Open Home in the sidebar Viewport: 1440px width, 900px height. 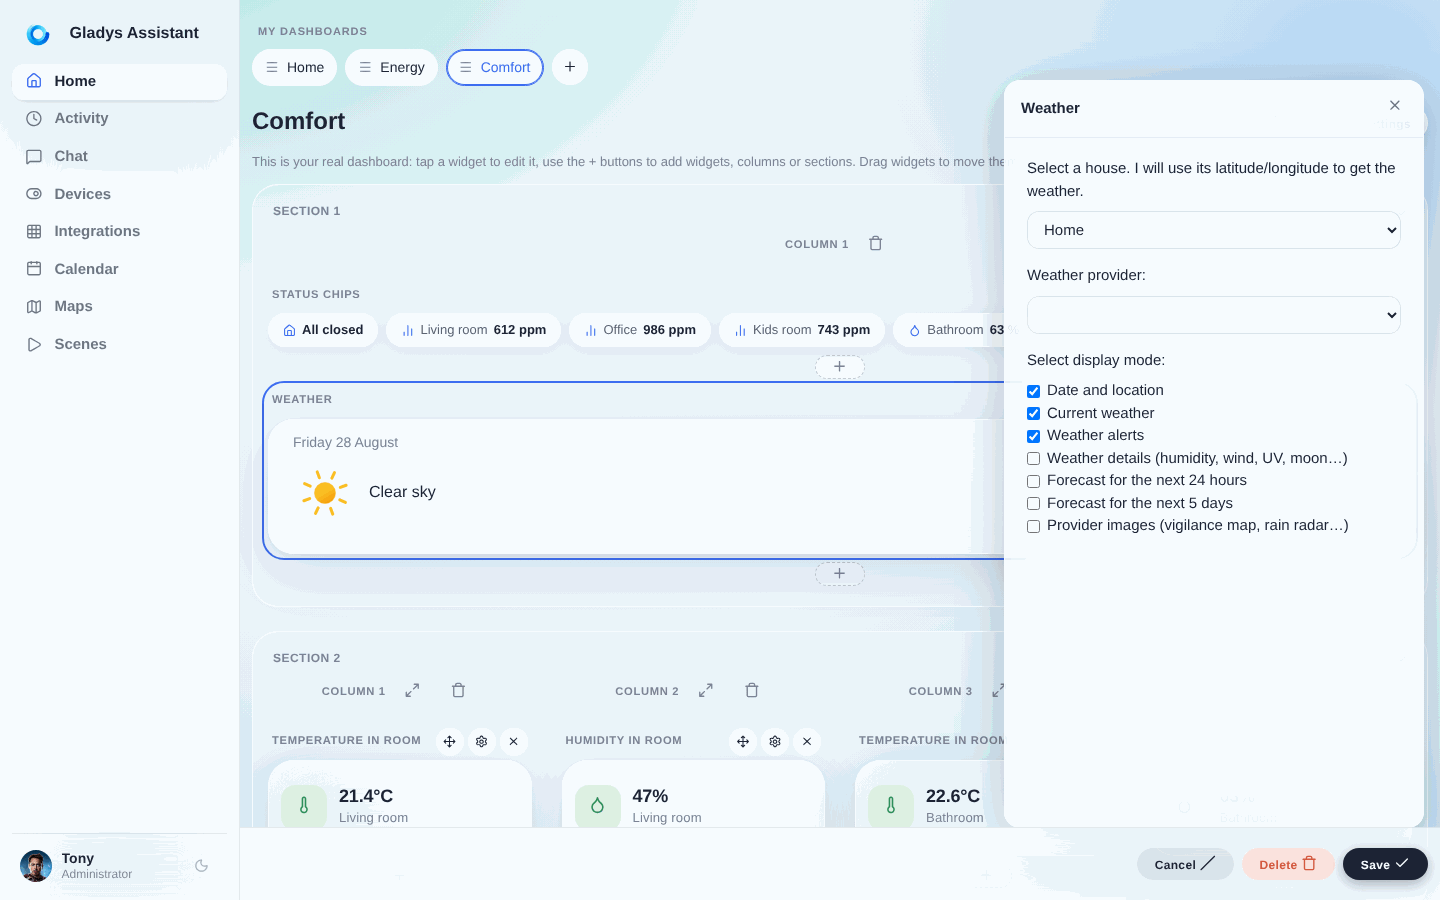pyautogui.click(x=119, y=81)
